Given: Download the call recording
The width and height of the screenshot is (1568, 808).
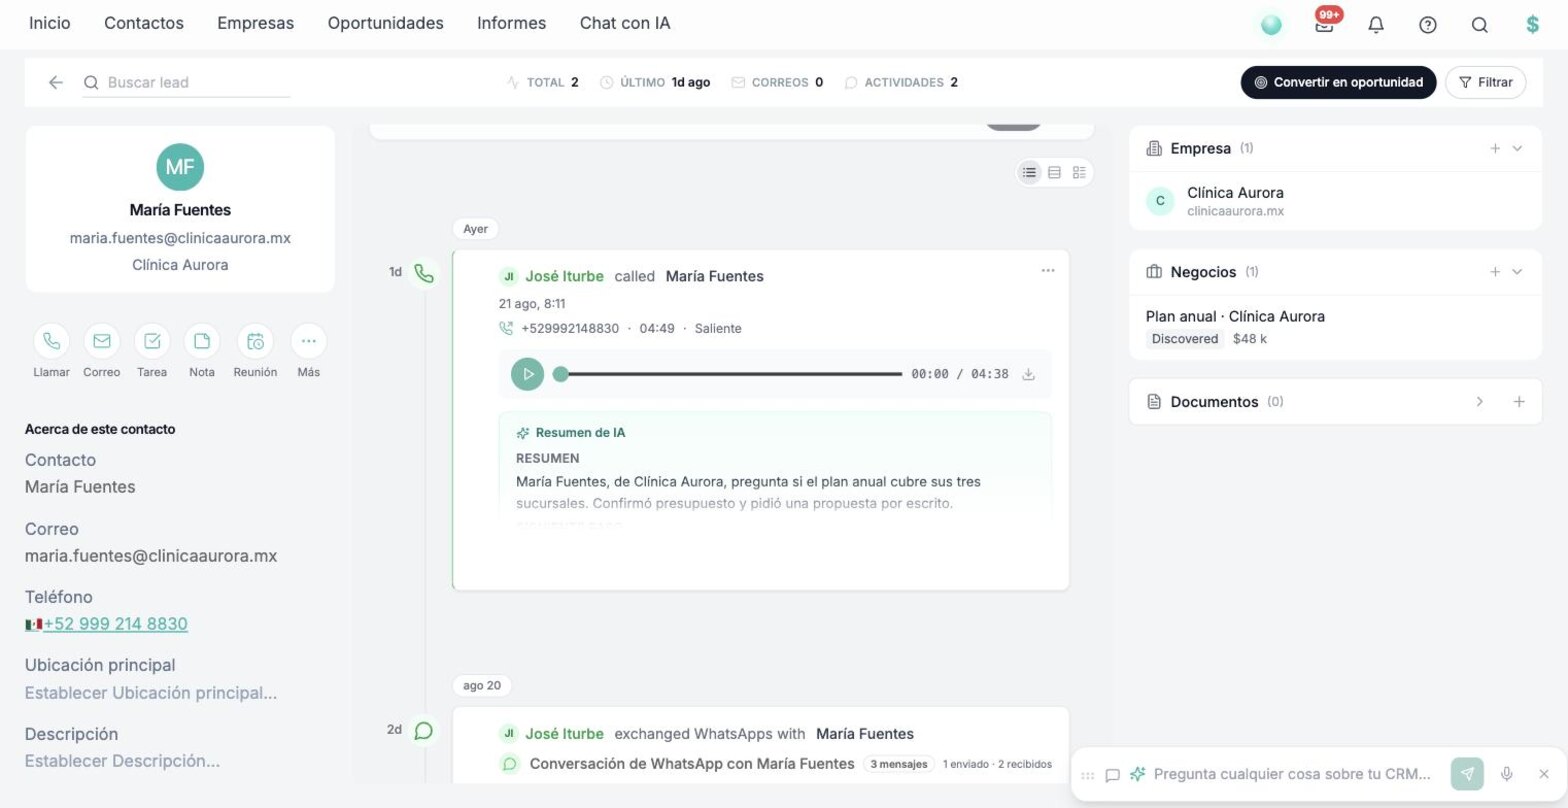Looking at the screenshot, I should coord(1028,374).
